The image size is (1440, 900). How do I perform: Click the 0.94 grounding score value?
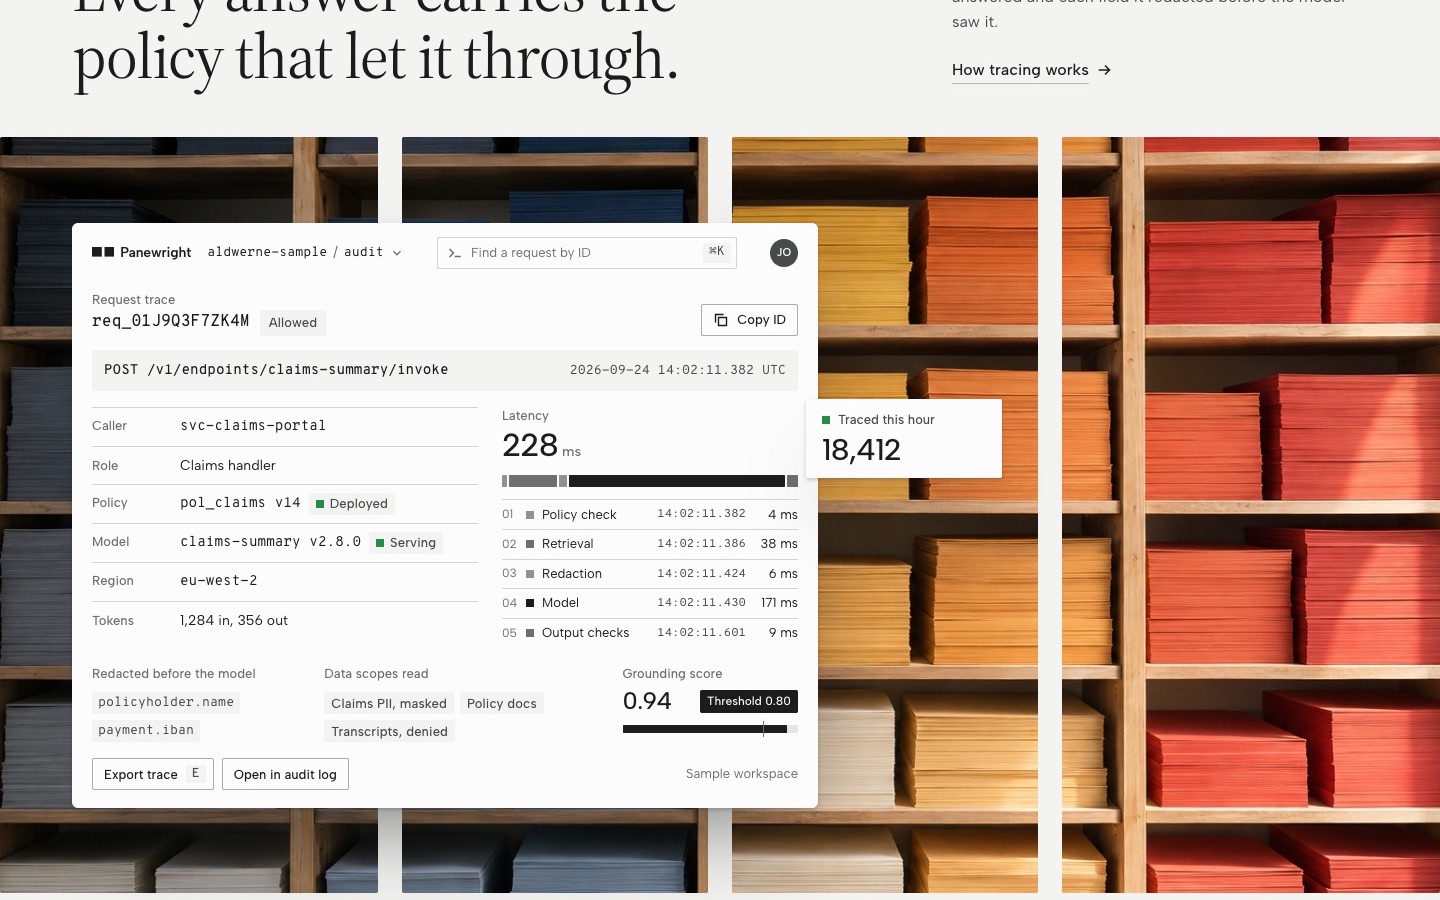click(x=647, y=701)
